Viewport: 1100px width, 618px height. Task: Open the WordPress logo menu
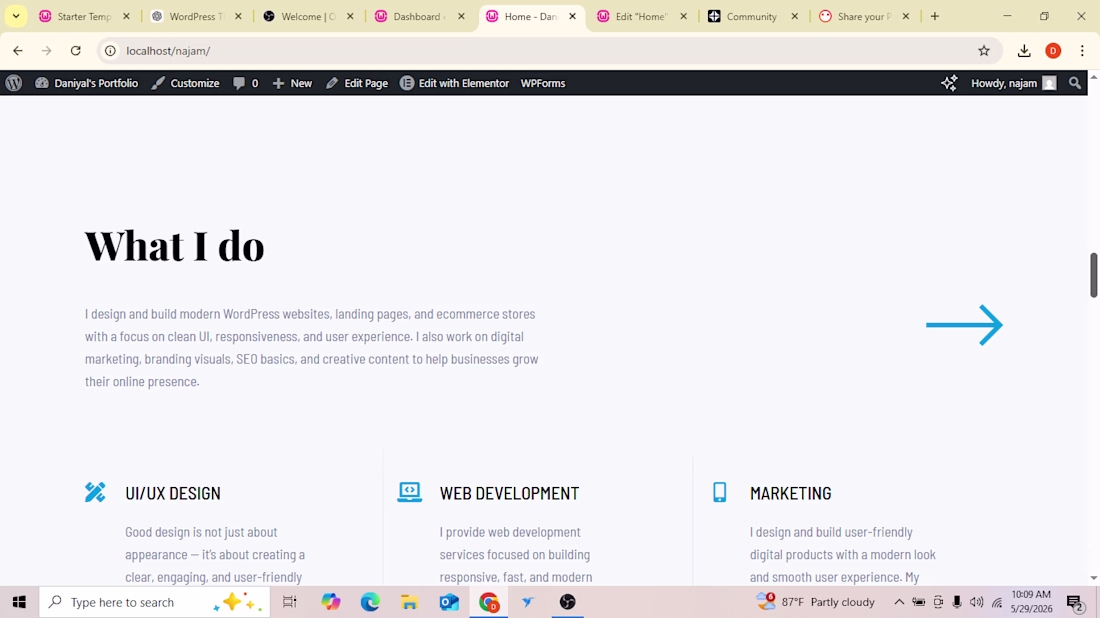14,83
